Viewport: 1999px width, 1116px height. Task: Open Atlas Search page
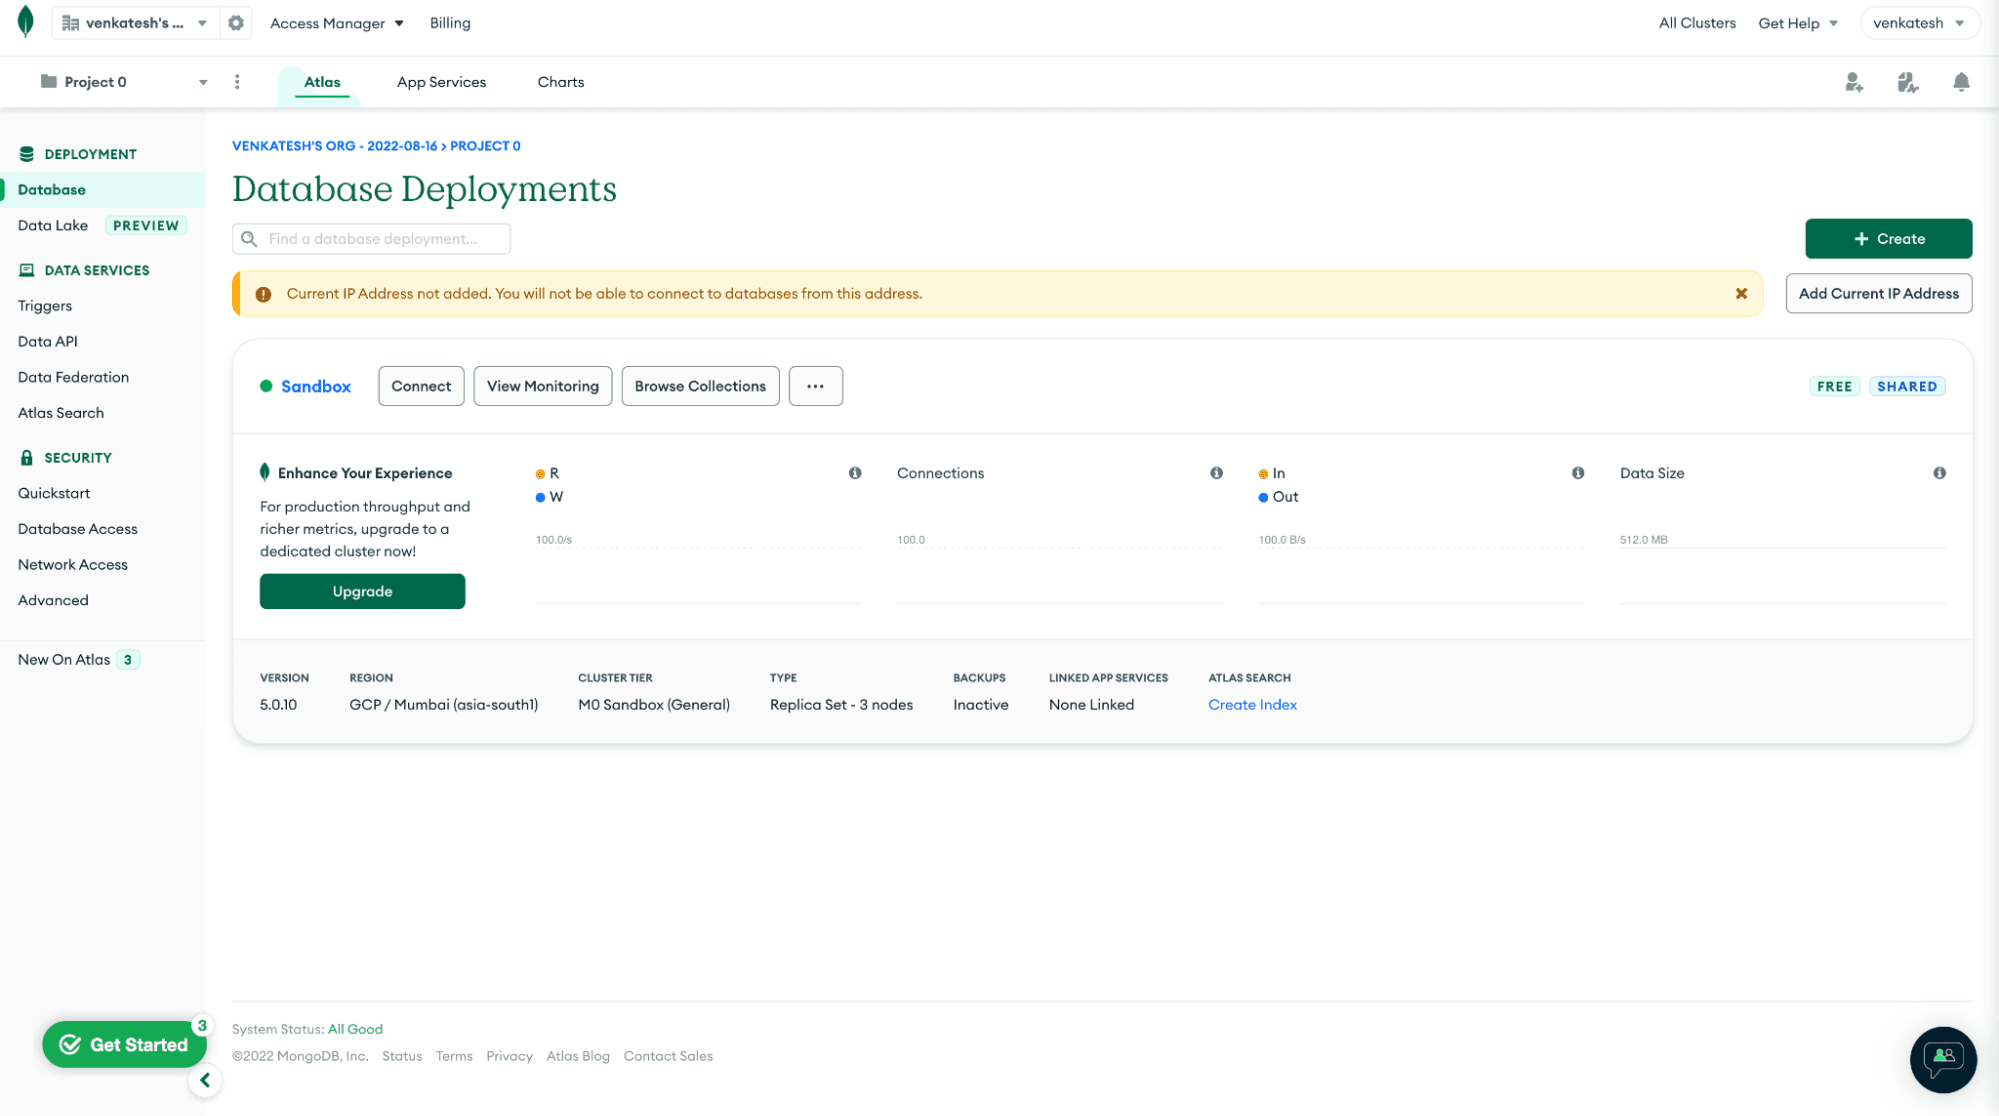coord(61,413)
